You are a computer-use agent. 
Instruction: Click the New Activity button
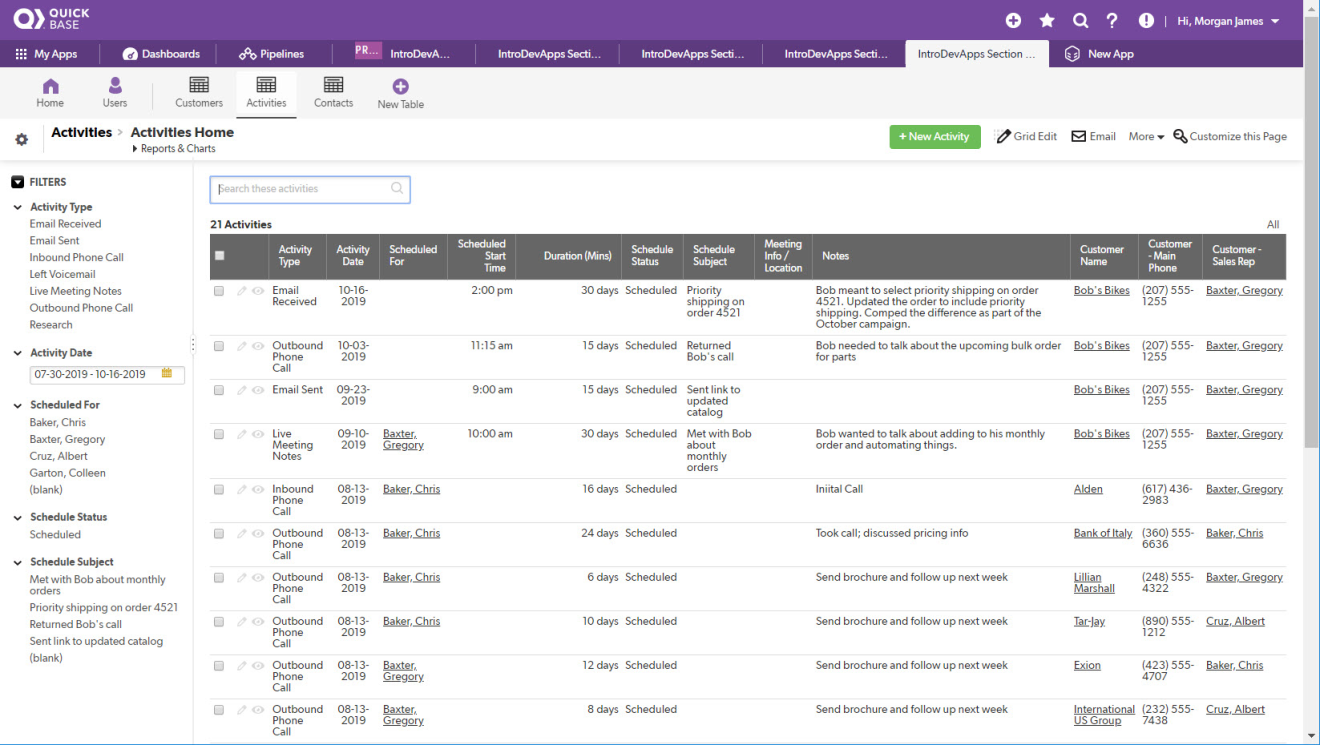(x=934, y=137)
